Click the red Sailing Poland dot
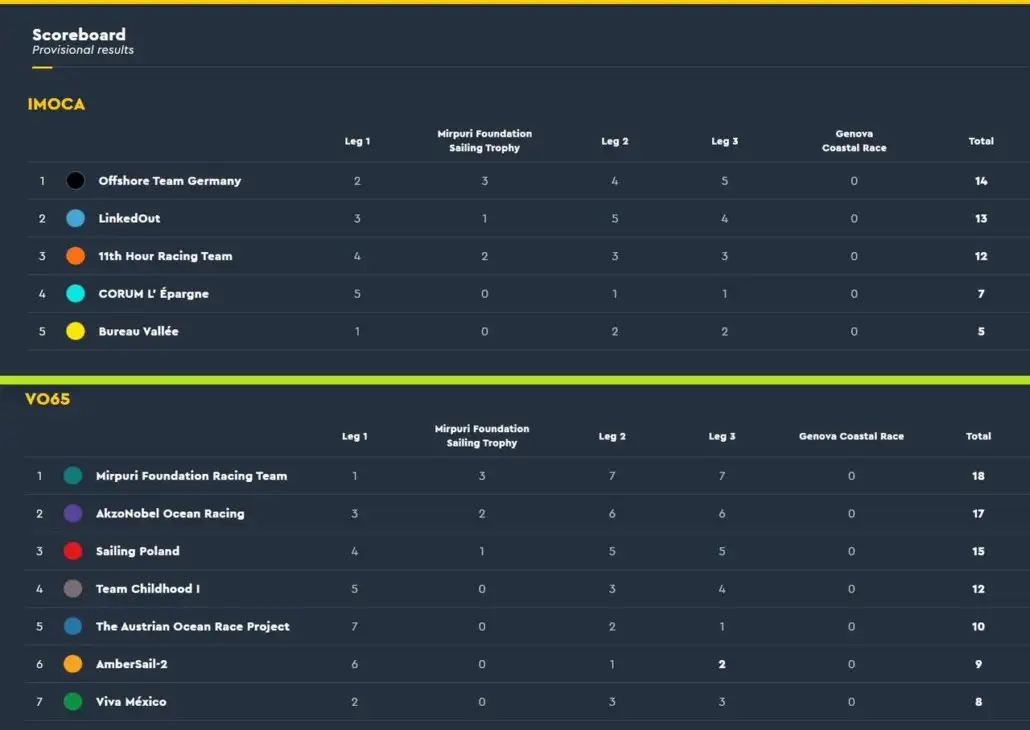This screenshot has height=730, width=1030. (x=73, y=551)
